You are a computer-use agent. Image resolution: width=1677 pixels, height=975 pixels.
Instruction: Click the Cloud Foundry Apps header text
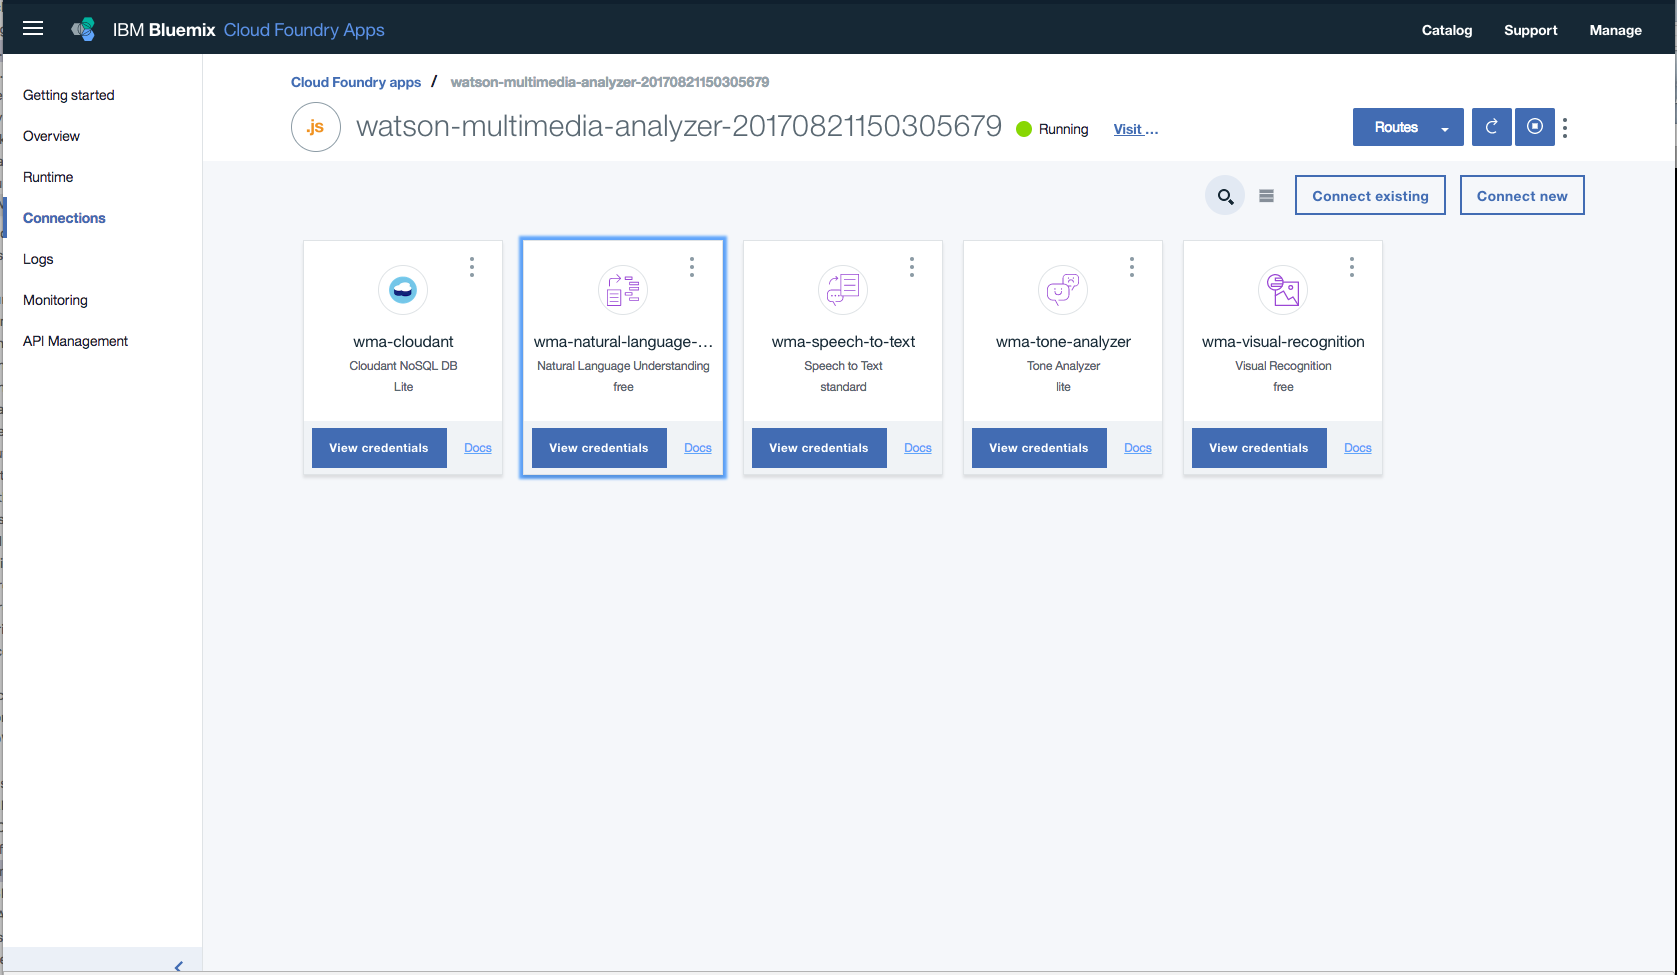tap(304, 30)
